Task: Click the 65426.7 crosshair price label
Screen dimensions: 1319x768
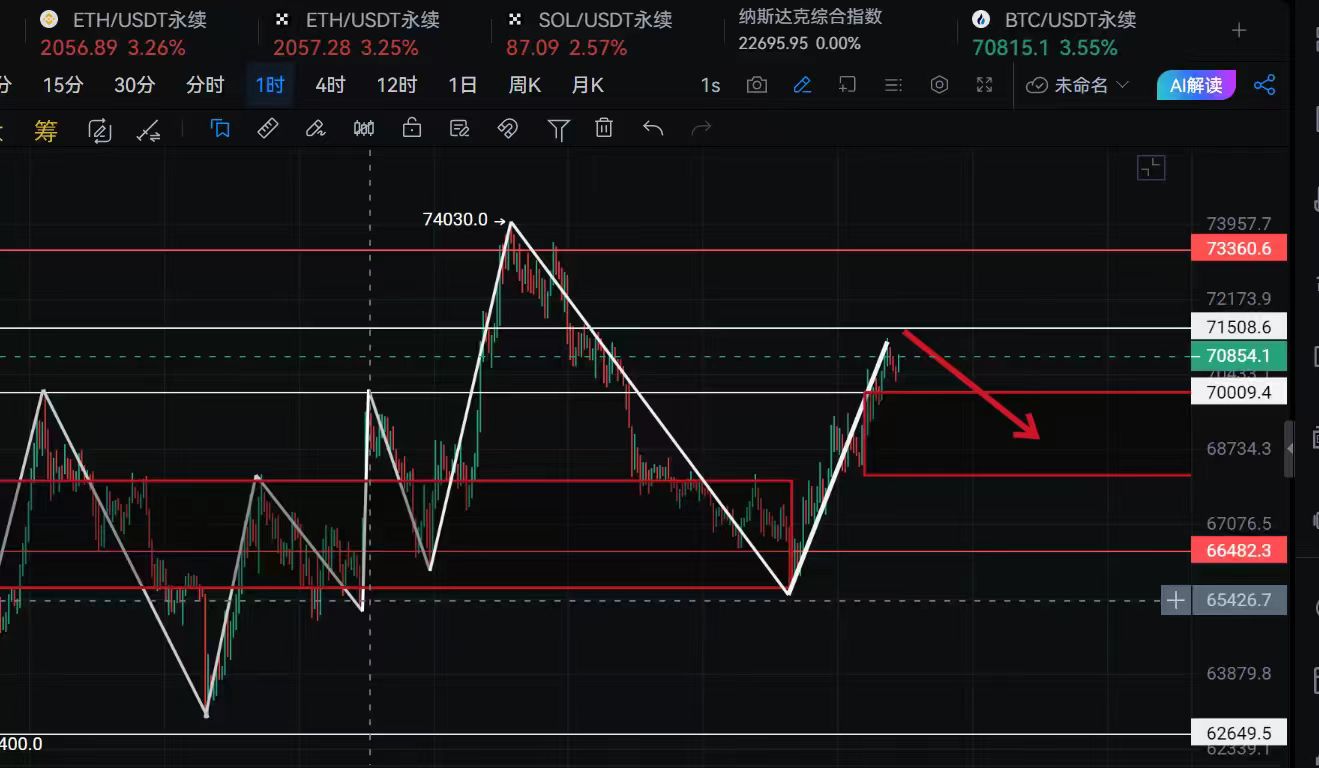Action: pos(1239,600)
